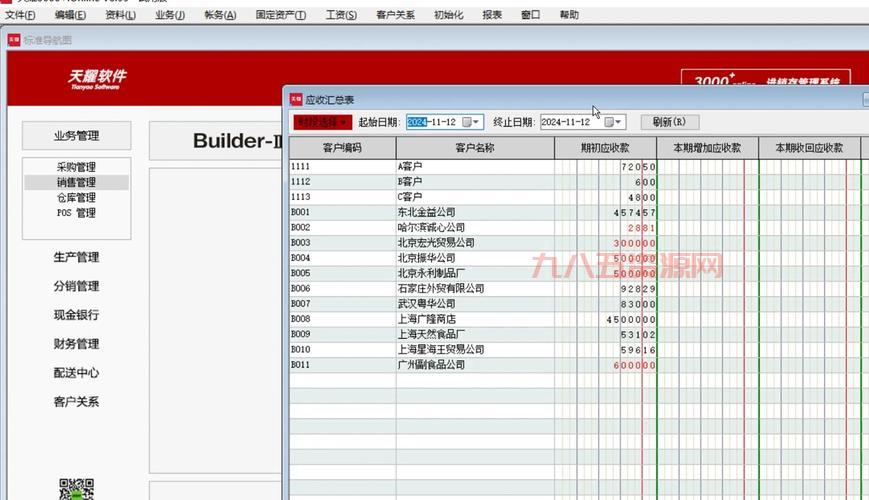Click customer code cell B011
This screenshot has height=500, width=869.
click(343, 365)
